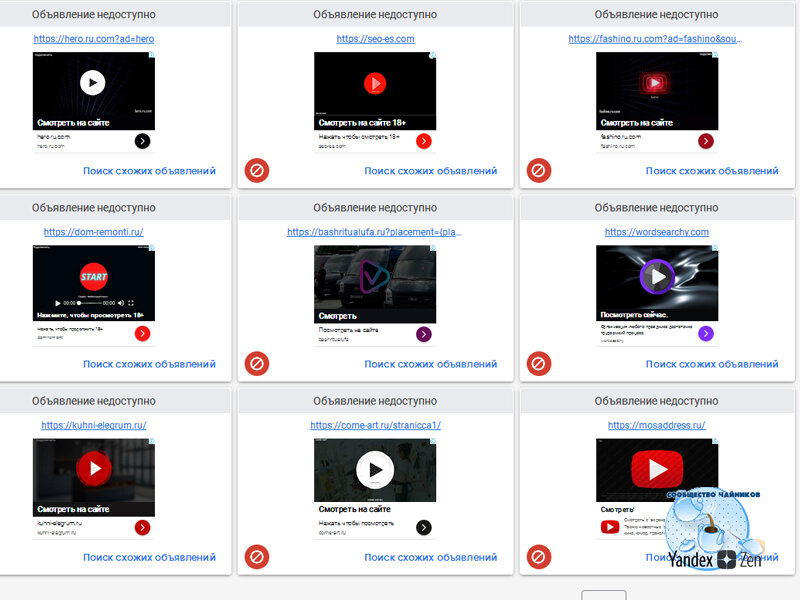Image resolution: width=800 pixels, height=600 pixels.
Task: Click the violet arrow in wordsearchy ad
Action: (x=706, y=334)
